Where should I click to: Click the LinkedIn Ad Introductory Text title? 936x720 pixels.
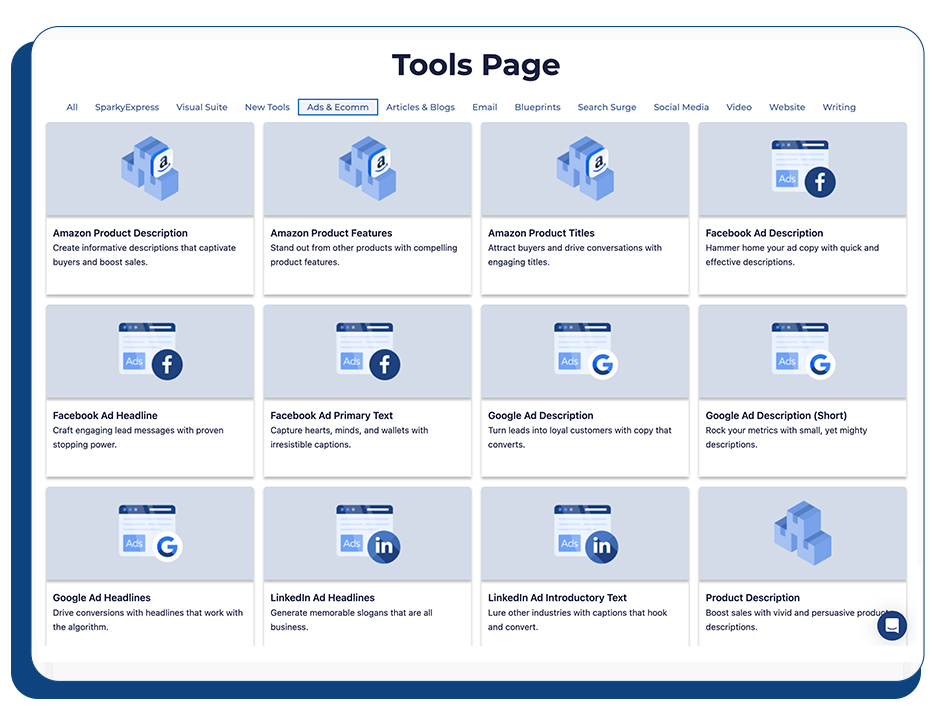(x=557, y=597)
